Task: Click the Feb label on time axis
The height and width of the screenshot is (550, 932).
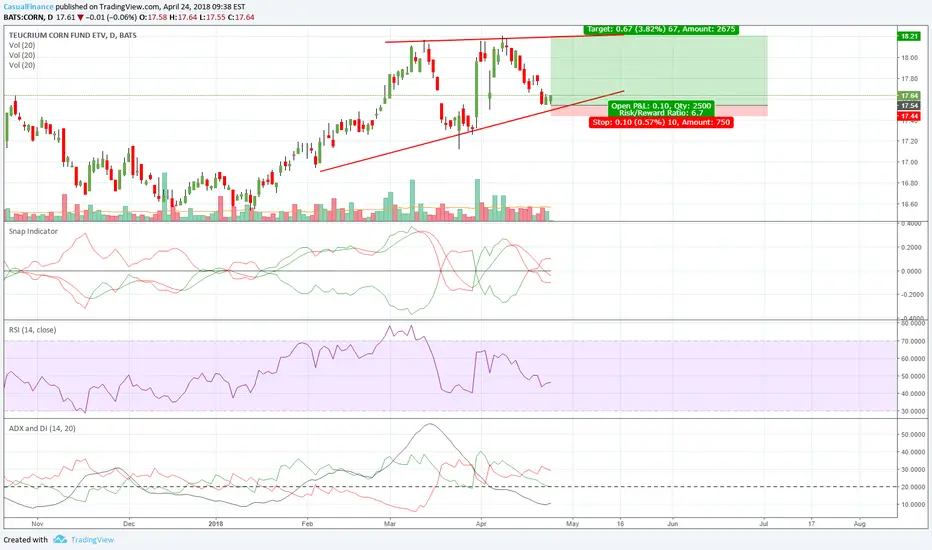Action: coord(307,524)
